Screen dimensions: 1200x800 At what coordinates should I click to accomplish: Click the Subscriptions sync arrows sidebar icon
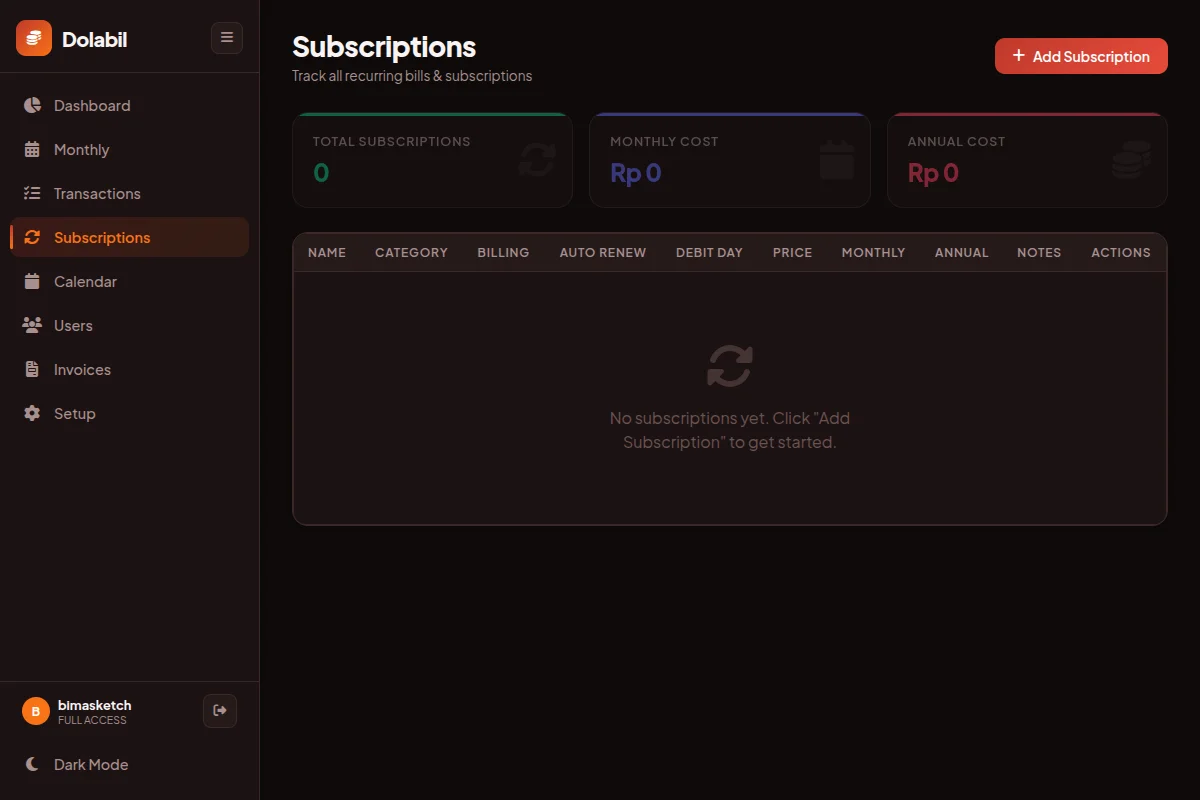[33, 237]
